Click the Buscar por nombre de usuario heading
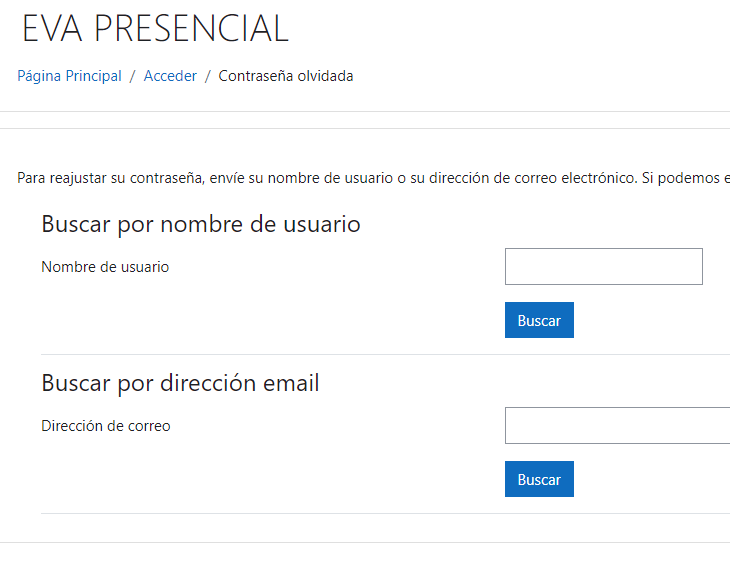The width and height of the screenshot is (730, 580). click(x=200, y=224)
